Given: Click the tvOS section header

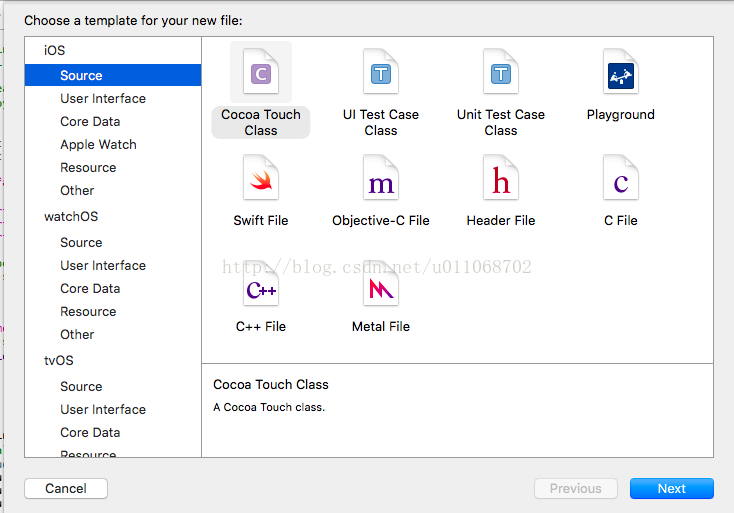Looking at the screenshot, I should pos(59,360).
